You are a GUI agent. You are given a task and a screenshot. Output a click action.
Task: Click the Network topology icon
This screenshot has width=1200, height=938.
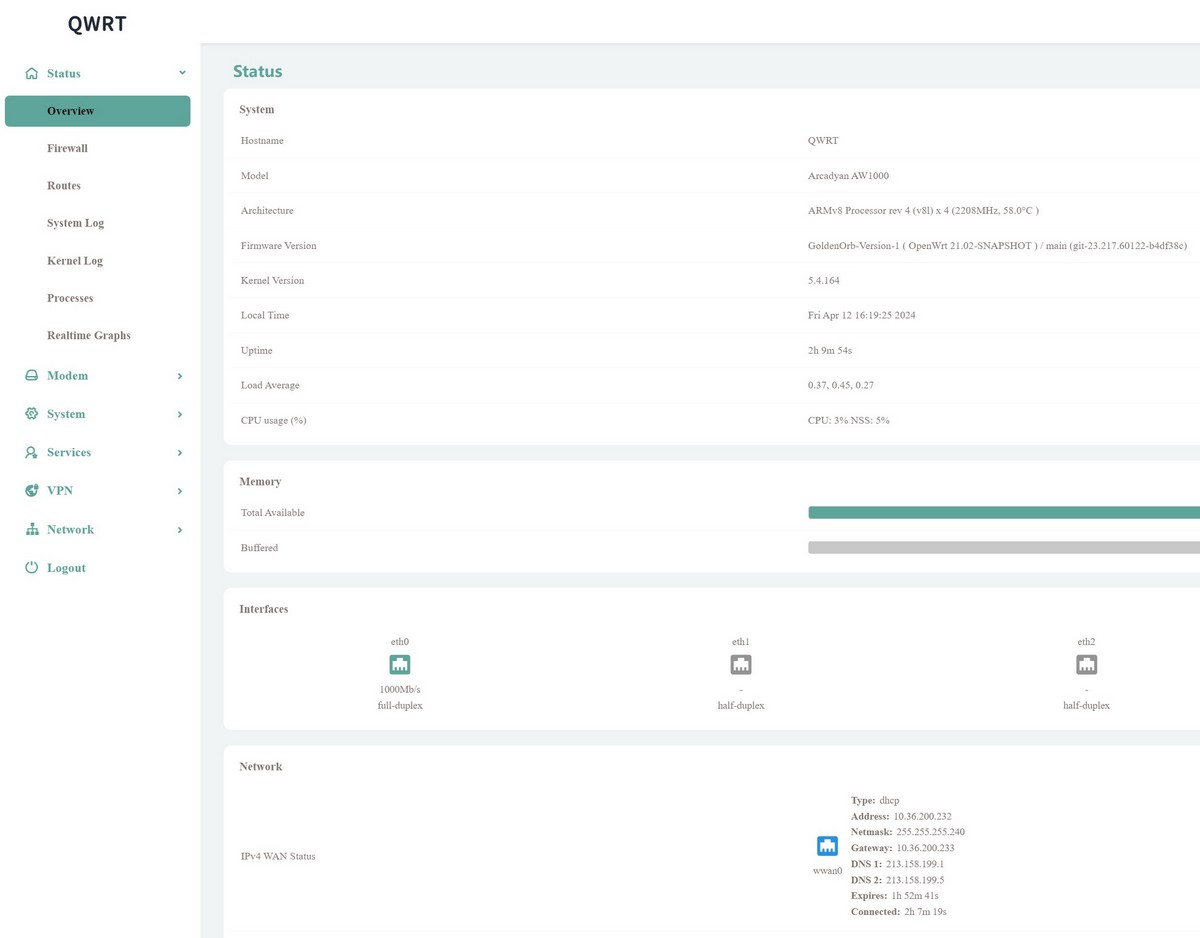[31, 530]
